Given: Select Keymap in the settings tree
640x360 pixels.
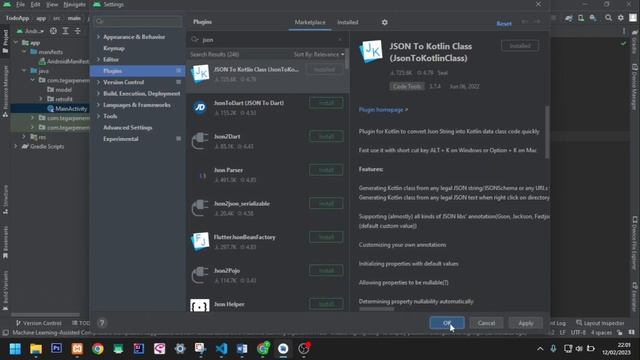Looking at the screenshot, I should click(114, 48).
